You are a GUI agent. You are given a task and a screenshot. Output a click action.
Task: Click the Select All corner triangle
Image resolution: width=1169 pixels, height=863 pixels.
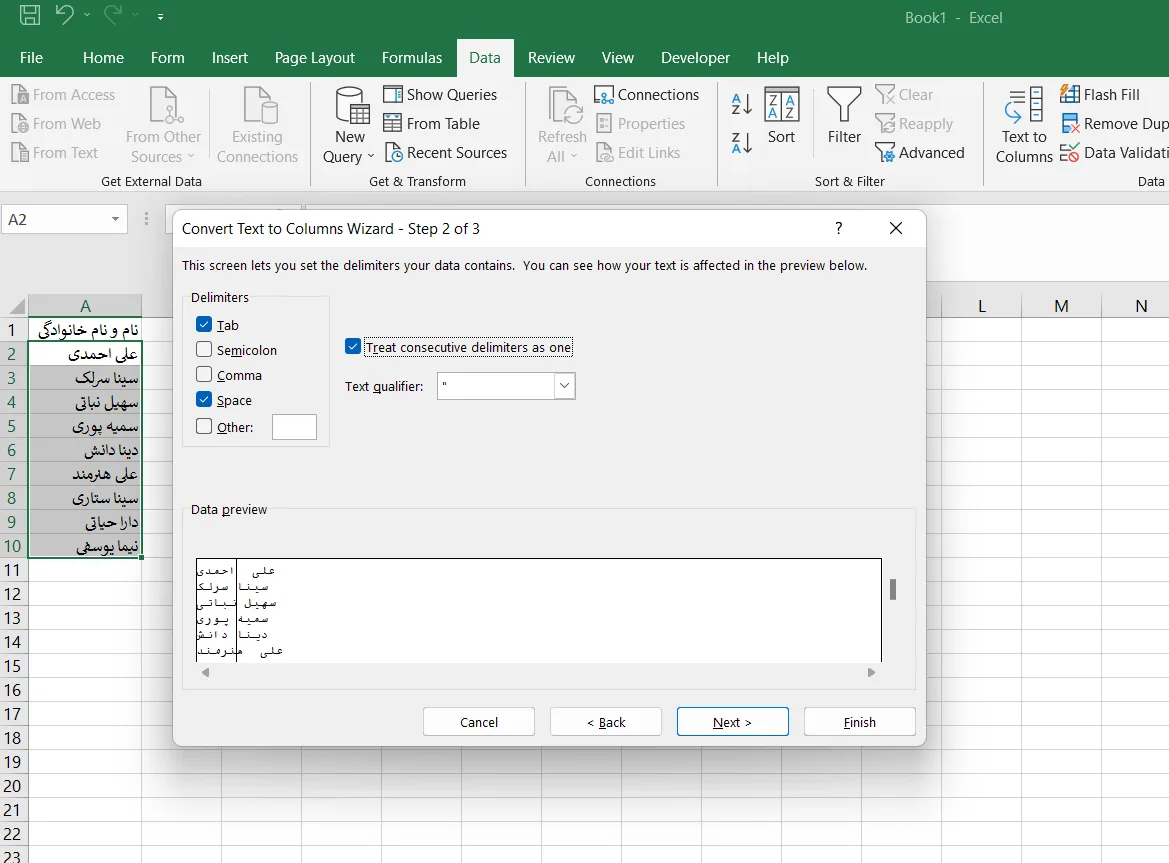coord(16,306)
